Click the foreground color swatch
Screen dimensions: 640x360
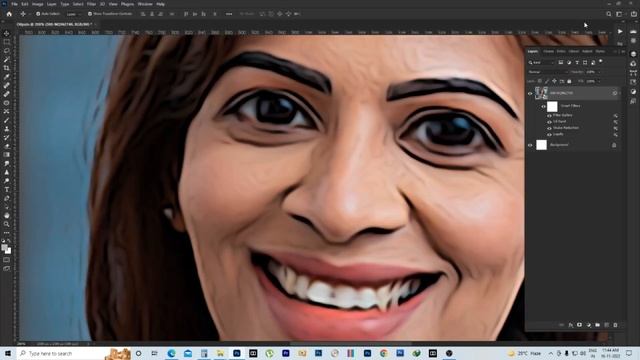(x=4, y=247)
